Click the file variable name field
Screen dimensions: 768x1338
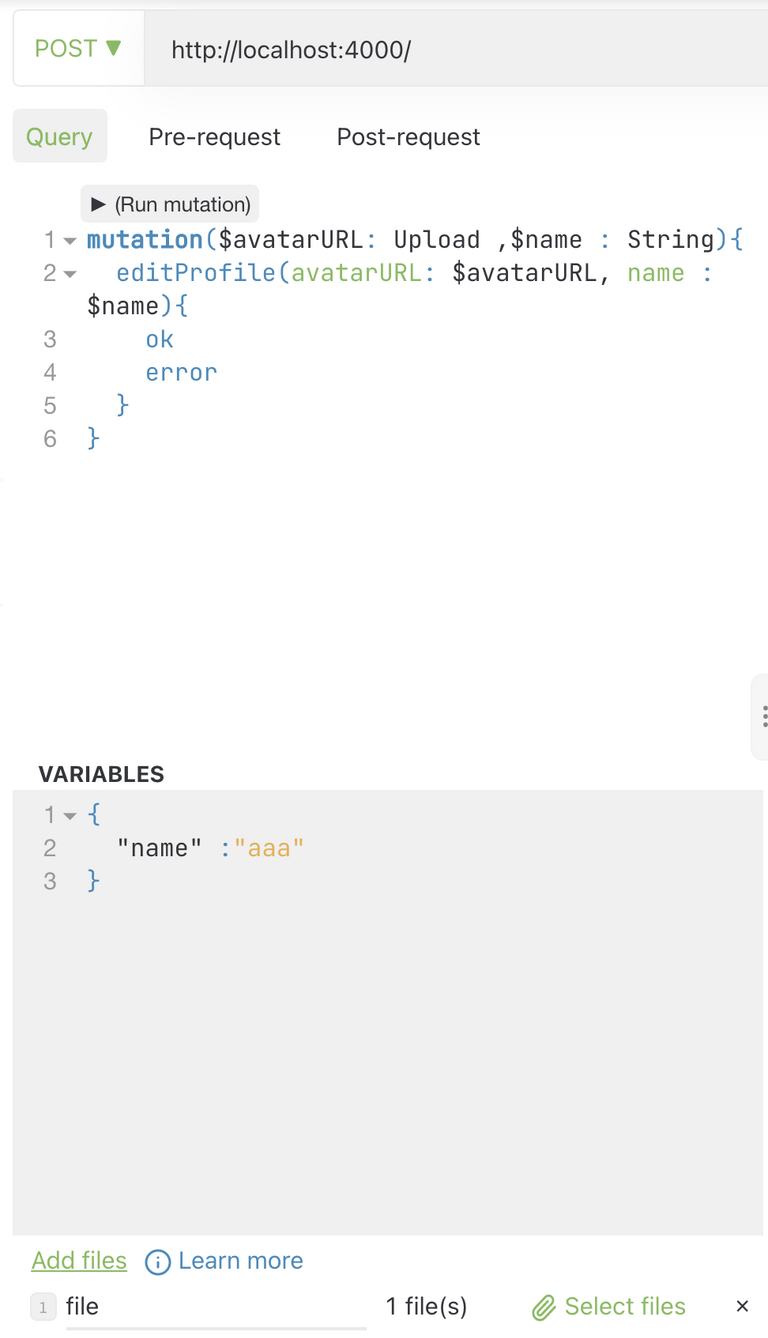[x=216, y=1306]
